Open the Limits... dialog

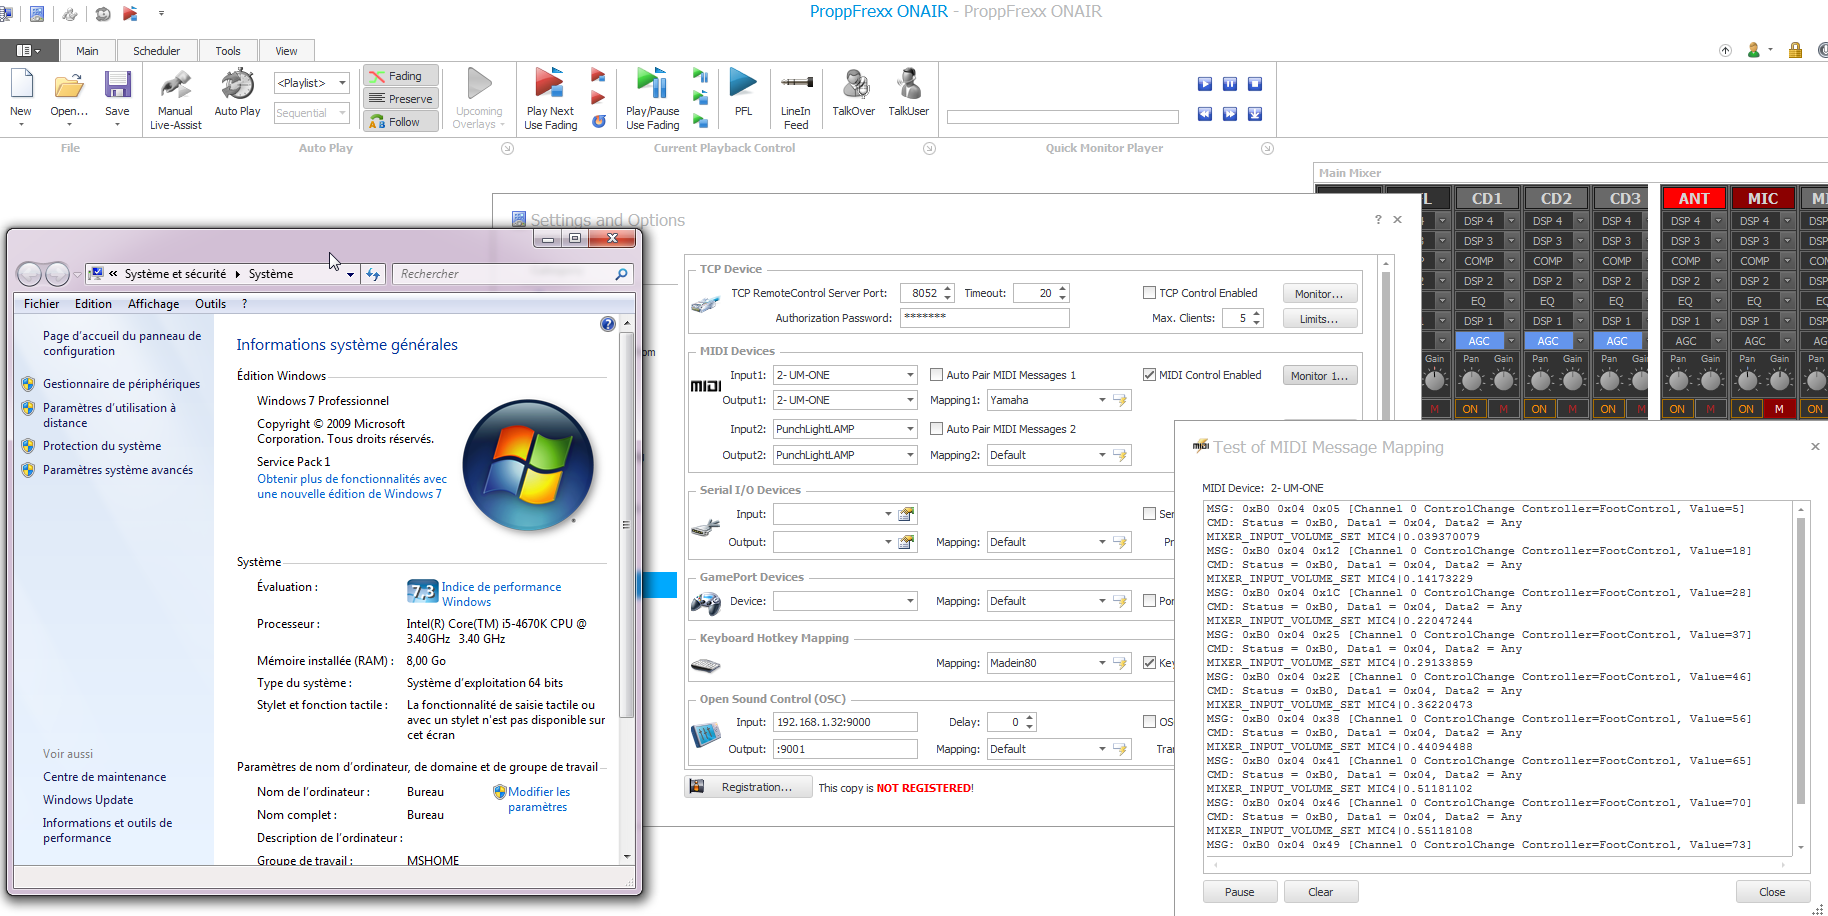tap(1319, 319)
